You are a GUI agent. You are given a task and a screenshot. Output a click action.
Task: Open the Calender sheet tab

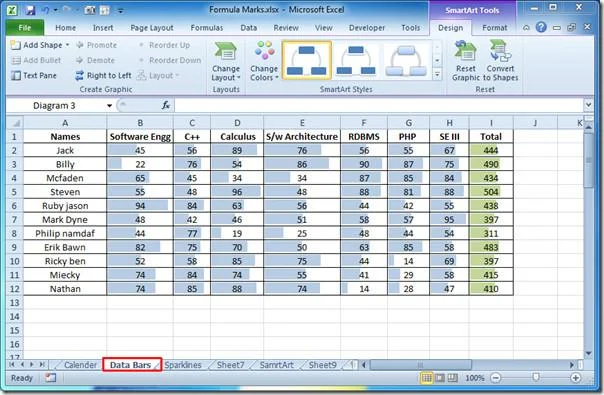pos(80,365)
